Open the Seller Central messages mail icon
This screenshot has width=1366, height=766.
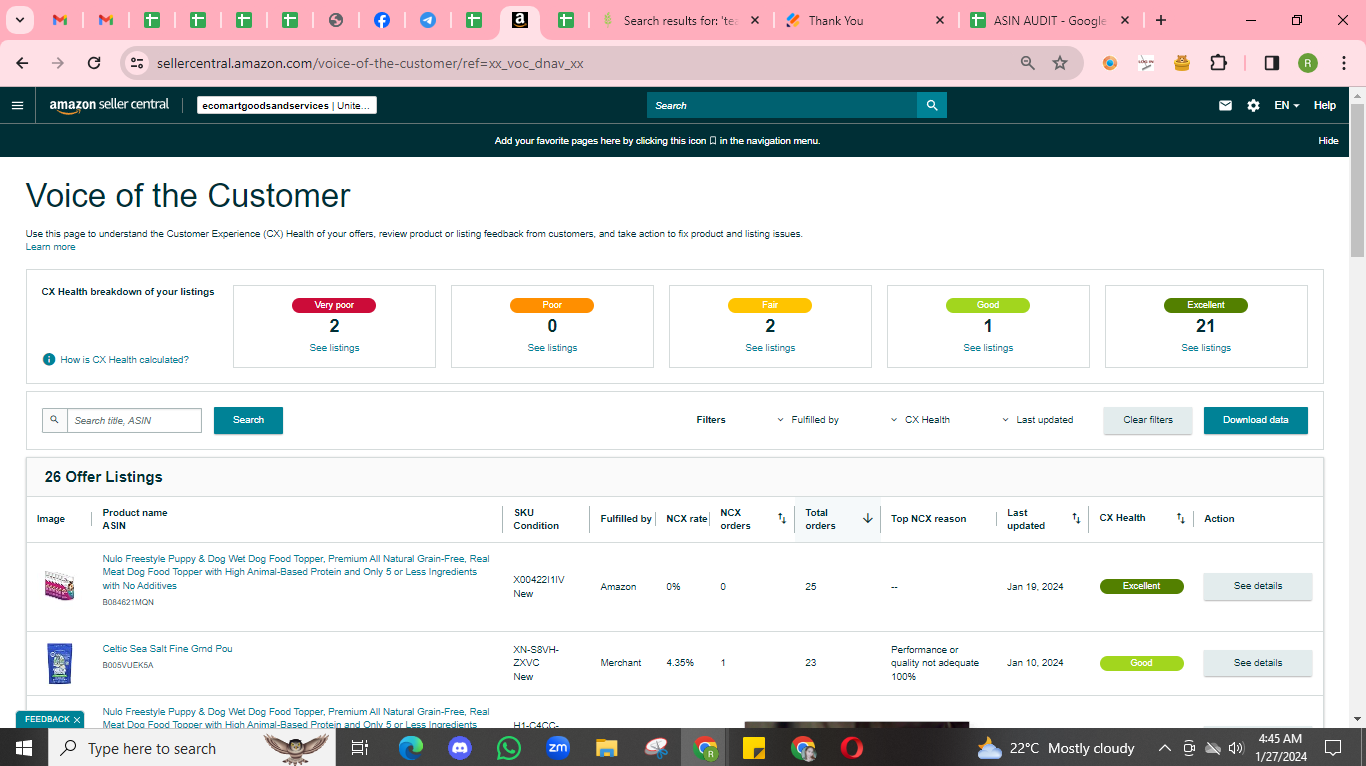coord(1225,105)
